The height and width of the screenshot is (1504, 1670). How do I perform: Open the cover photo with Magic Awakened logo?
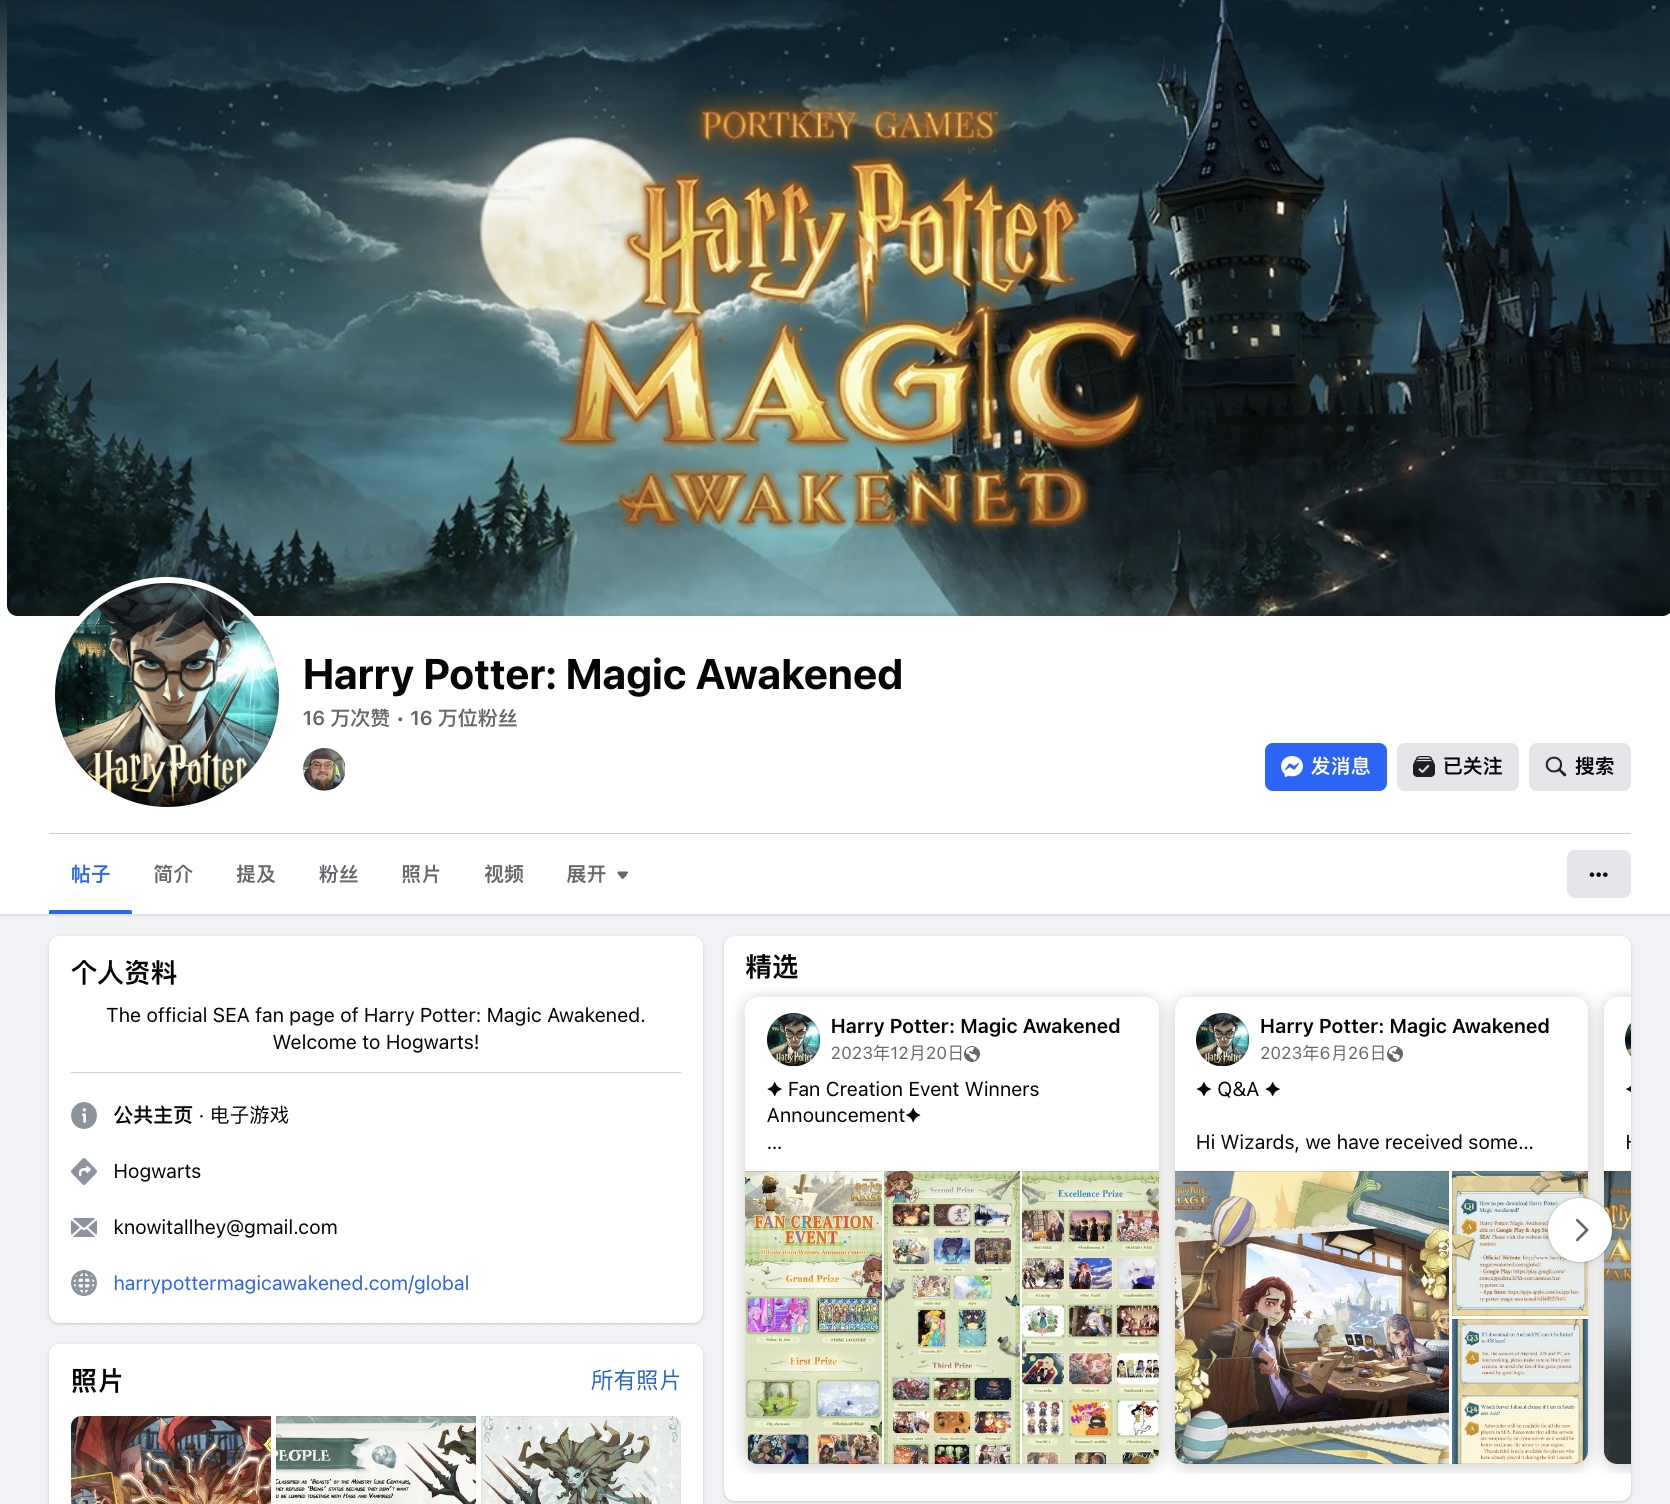point(838,300)
